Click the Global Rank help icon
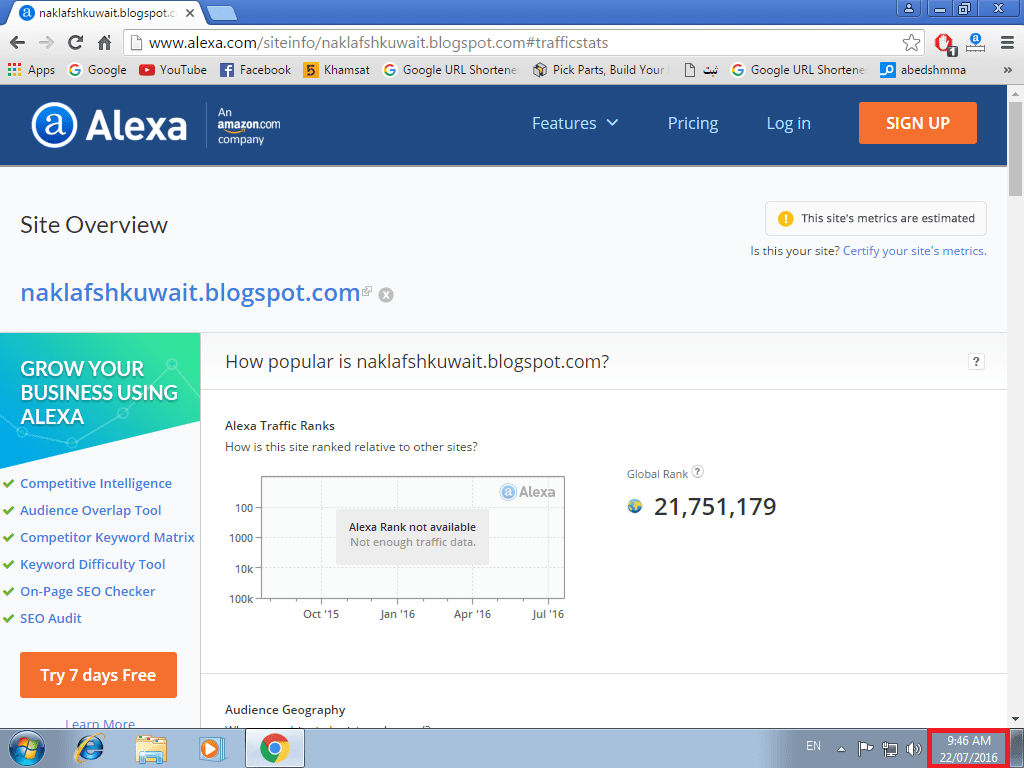 point(697,472)
